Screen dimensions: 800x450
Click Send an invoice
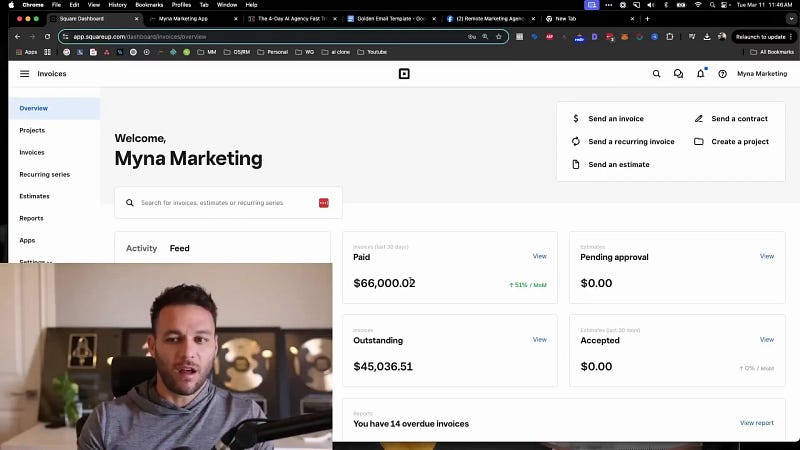click(x=616, y=118)
